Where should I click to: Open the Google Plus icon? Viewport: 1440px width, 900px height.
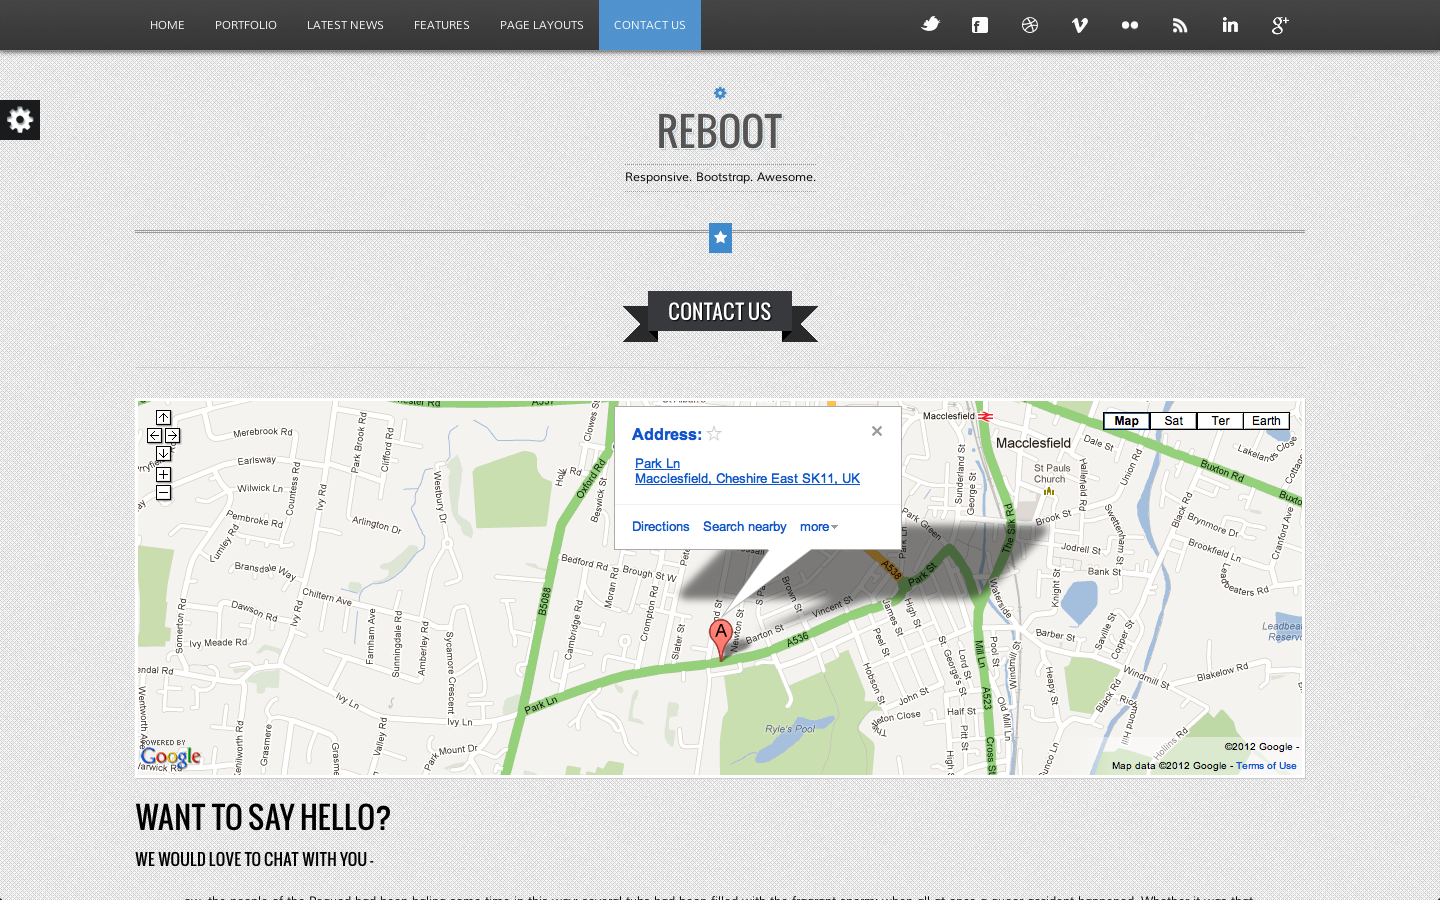tap(1280, 25)
